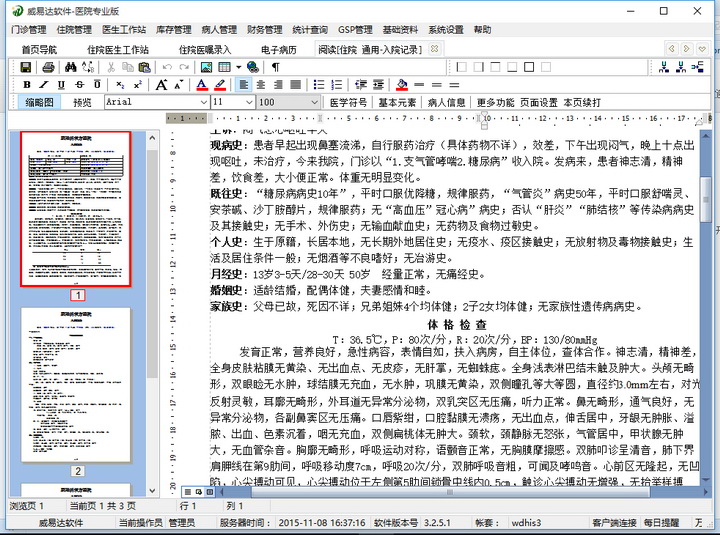The height and width of the screenshot is (535, 720).
Task: Switch to the 住院医嘱录入 tab
Action: point(205,50)
